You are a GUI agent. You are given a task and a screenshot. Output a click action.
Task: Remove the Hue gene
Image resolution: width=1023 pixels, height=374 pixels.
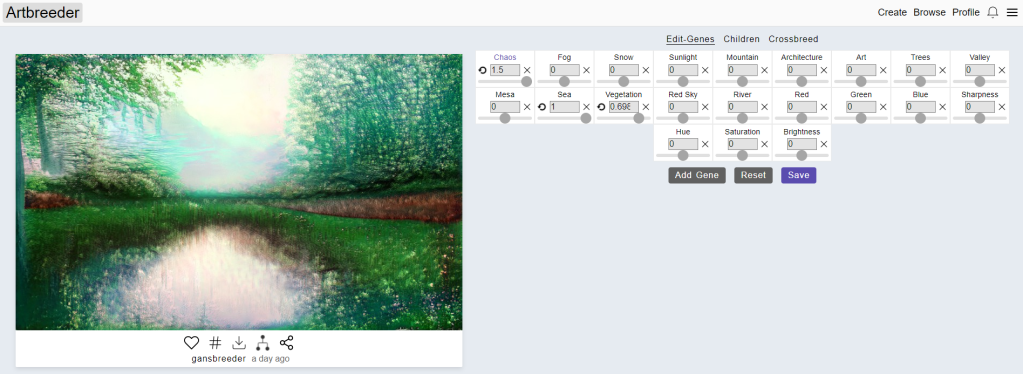coord(705,144)
